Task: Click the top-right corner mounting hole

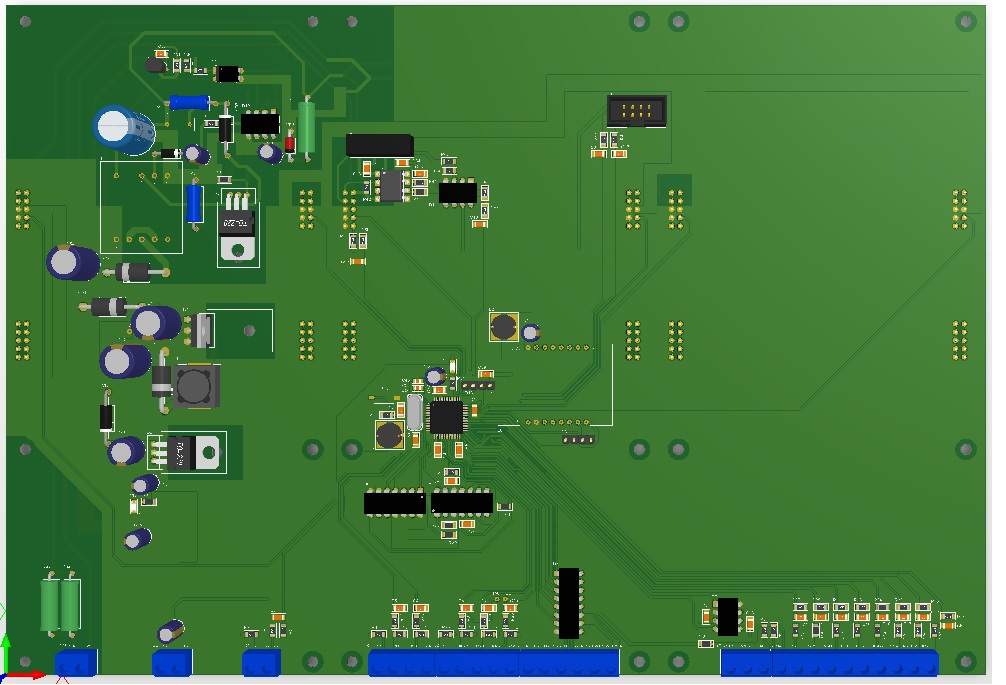Action: tap(965, 21)
